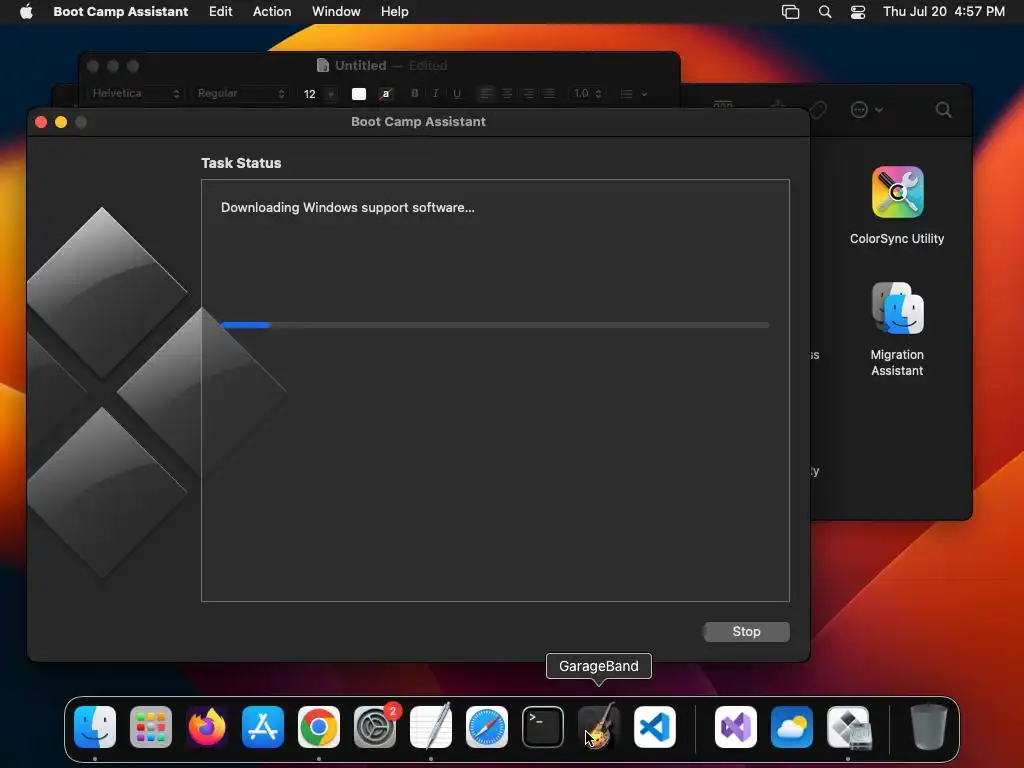Screen dimensions: 1024x768
Task: Open Control Center in the menu bar
Action: [x=857, y=12]
